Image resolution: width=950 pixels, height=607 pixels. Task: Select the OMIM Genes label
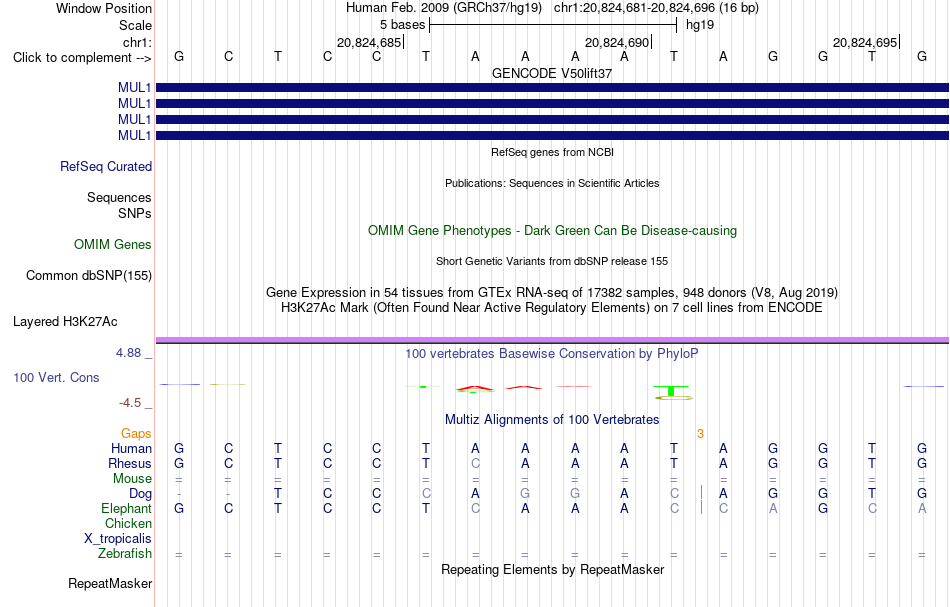click(x=112, y=245)
